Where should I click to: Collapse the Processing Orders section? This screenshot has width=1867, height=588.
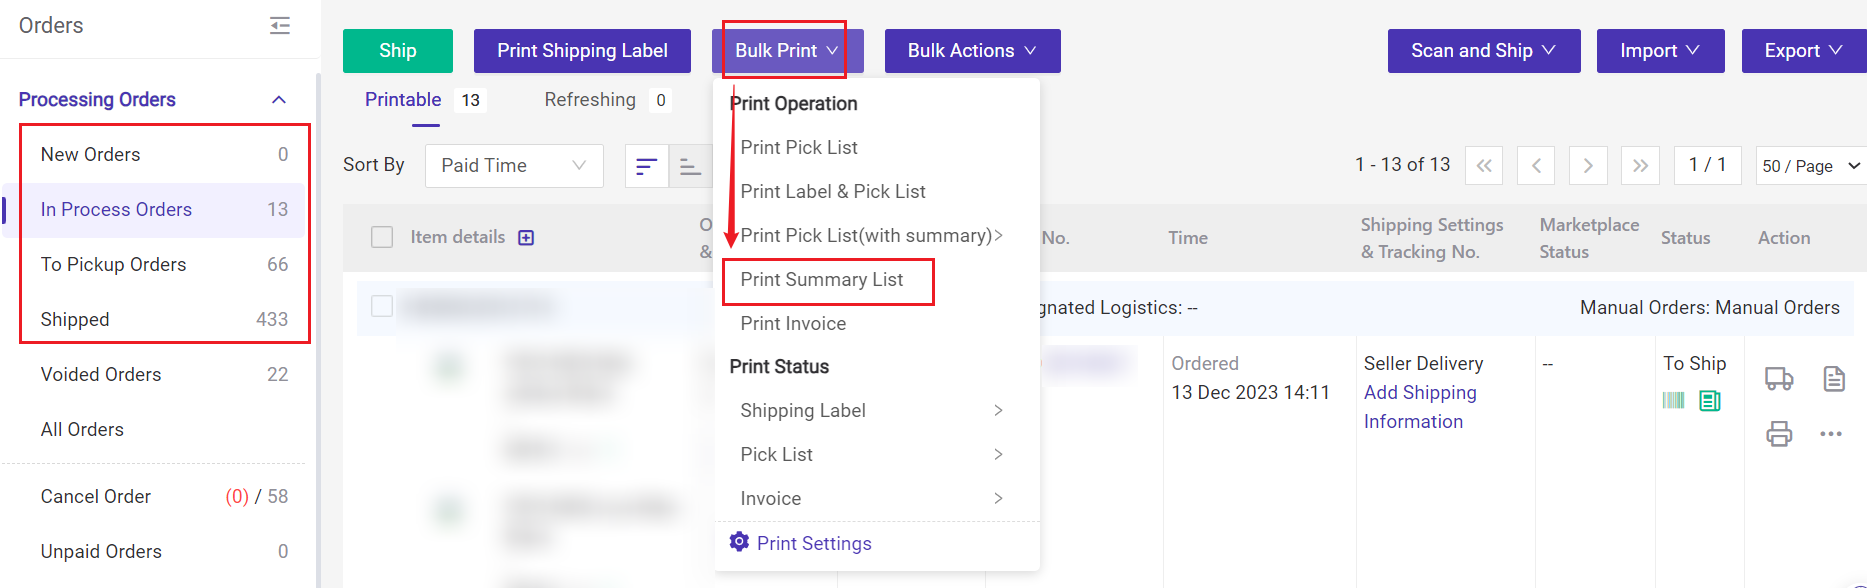pyautogui.click(x=279, y=99)
